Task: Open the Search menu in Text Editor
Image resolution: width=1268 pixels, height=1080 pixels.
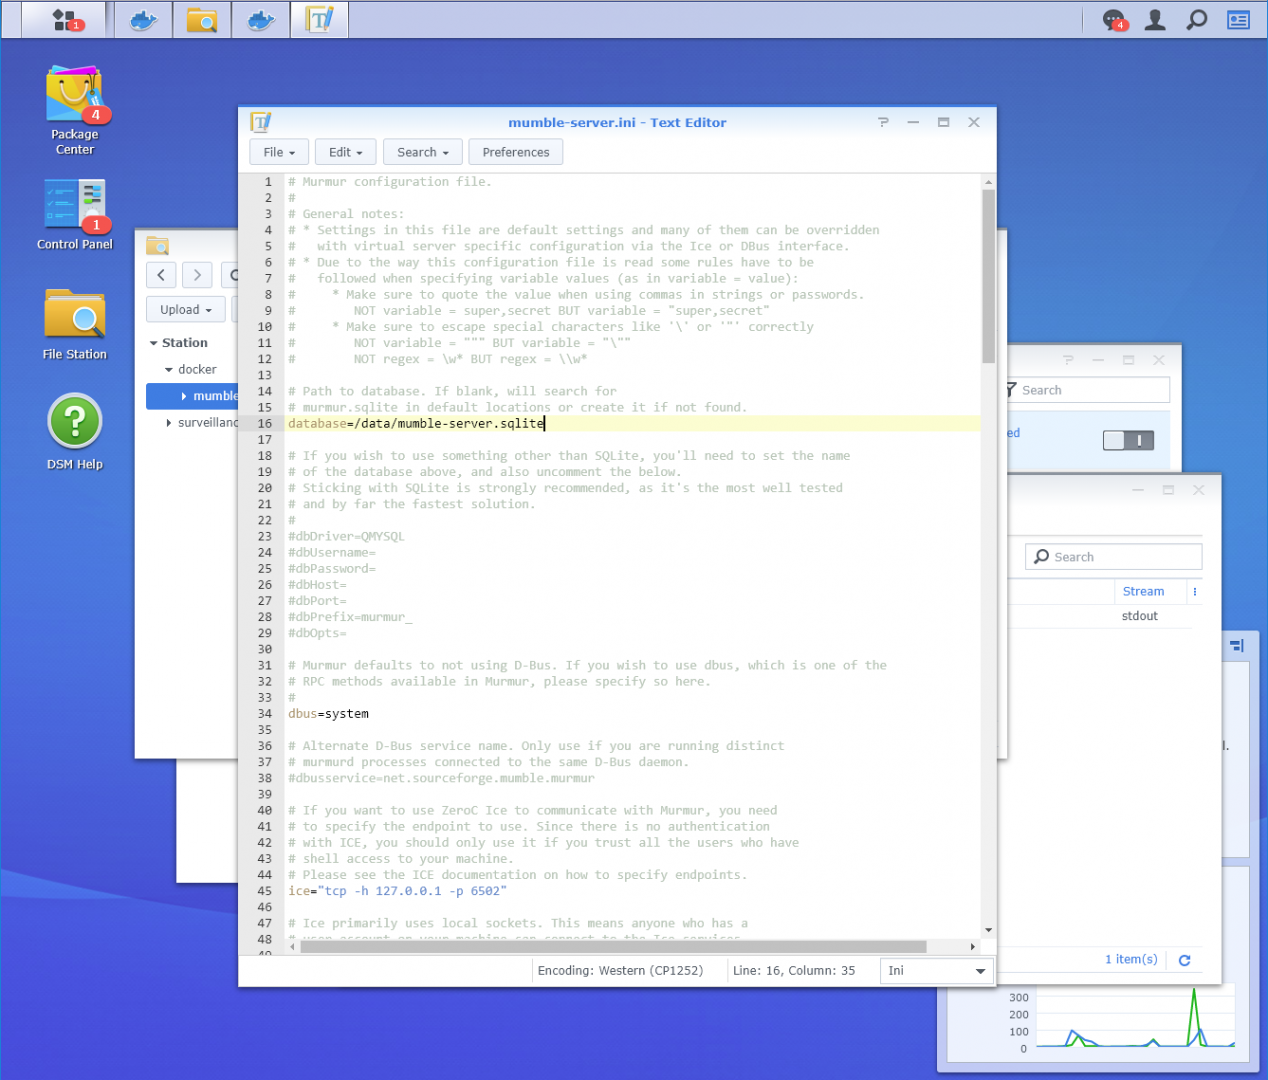Action: (421, 151)
